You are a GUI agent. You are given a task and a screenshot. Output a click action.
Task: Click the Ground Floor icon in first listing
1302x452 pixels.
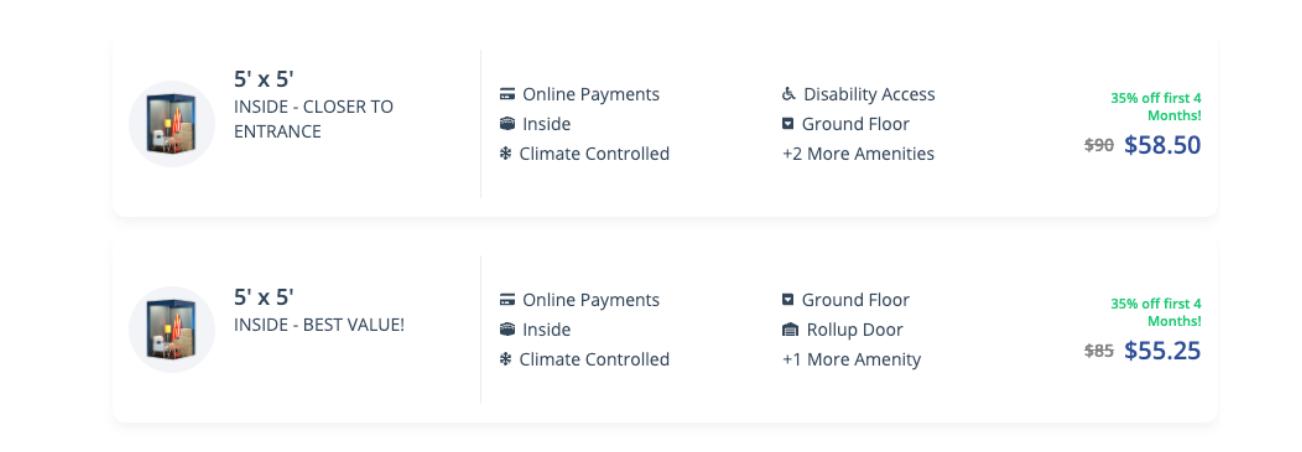[789, 124]
